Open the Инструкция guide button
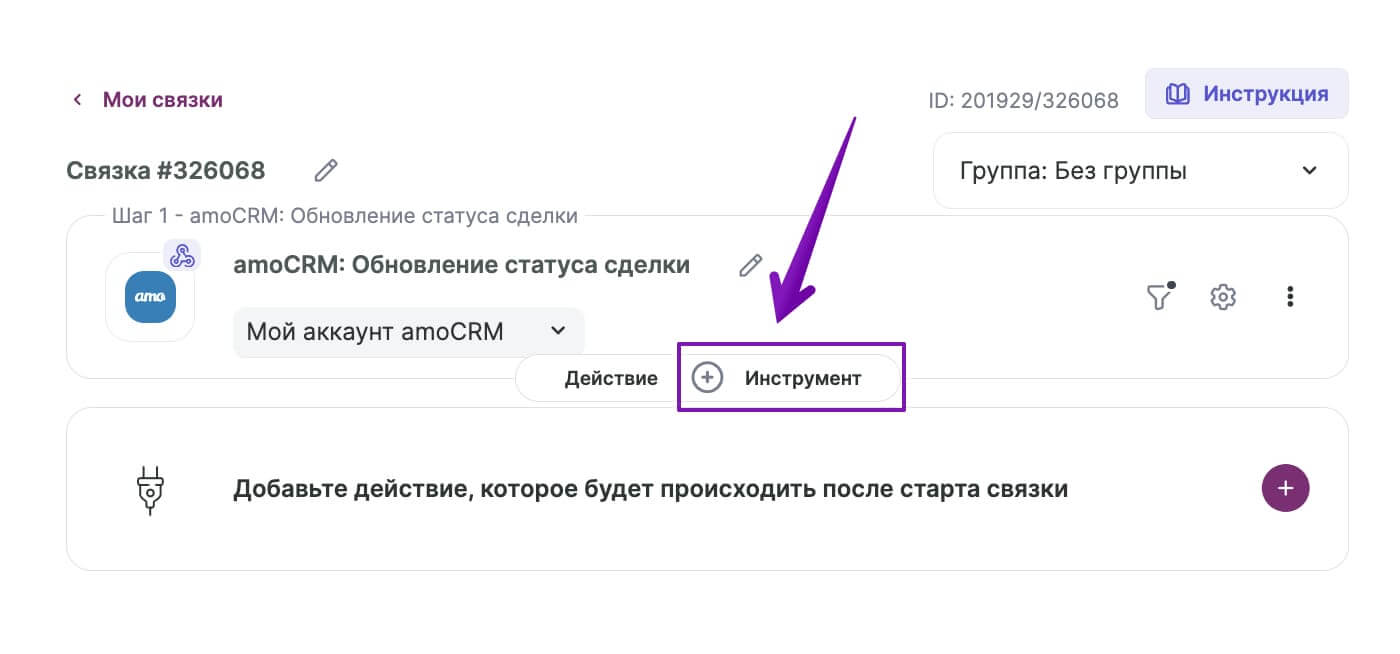Screen dimensions: 1400x654 [x=1247, y=94]
